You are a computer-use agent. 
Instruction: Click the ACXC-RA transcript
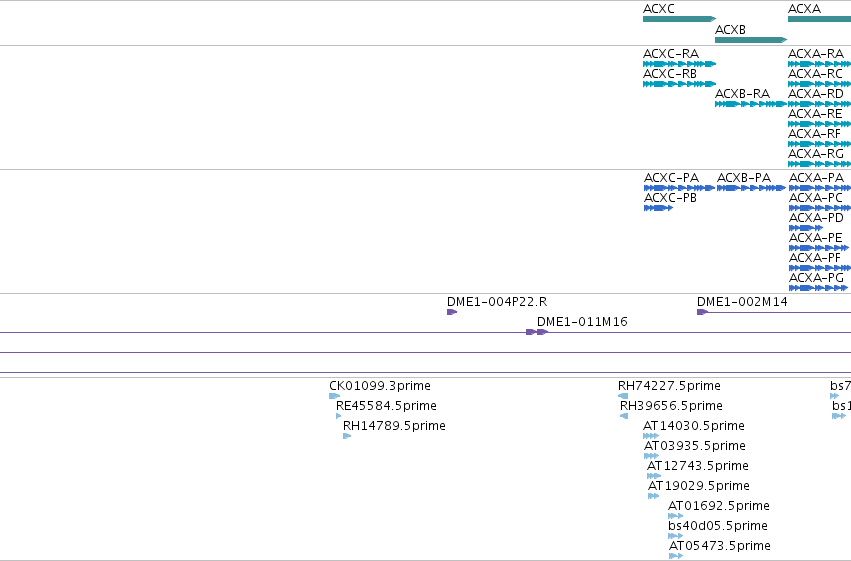click(x=679, y=64)
